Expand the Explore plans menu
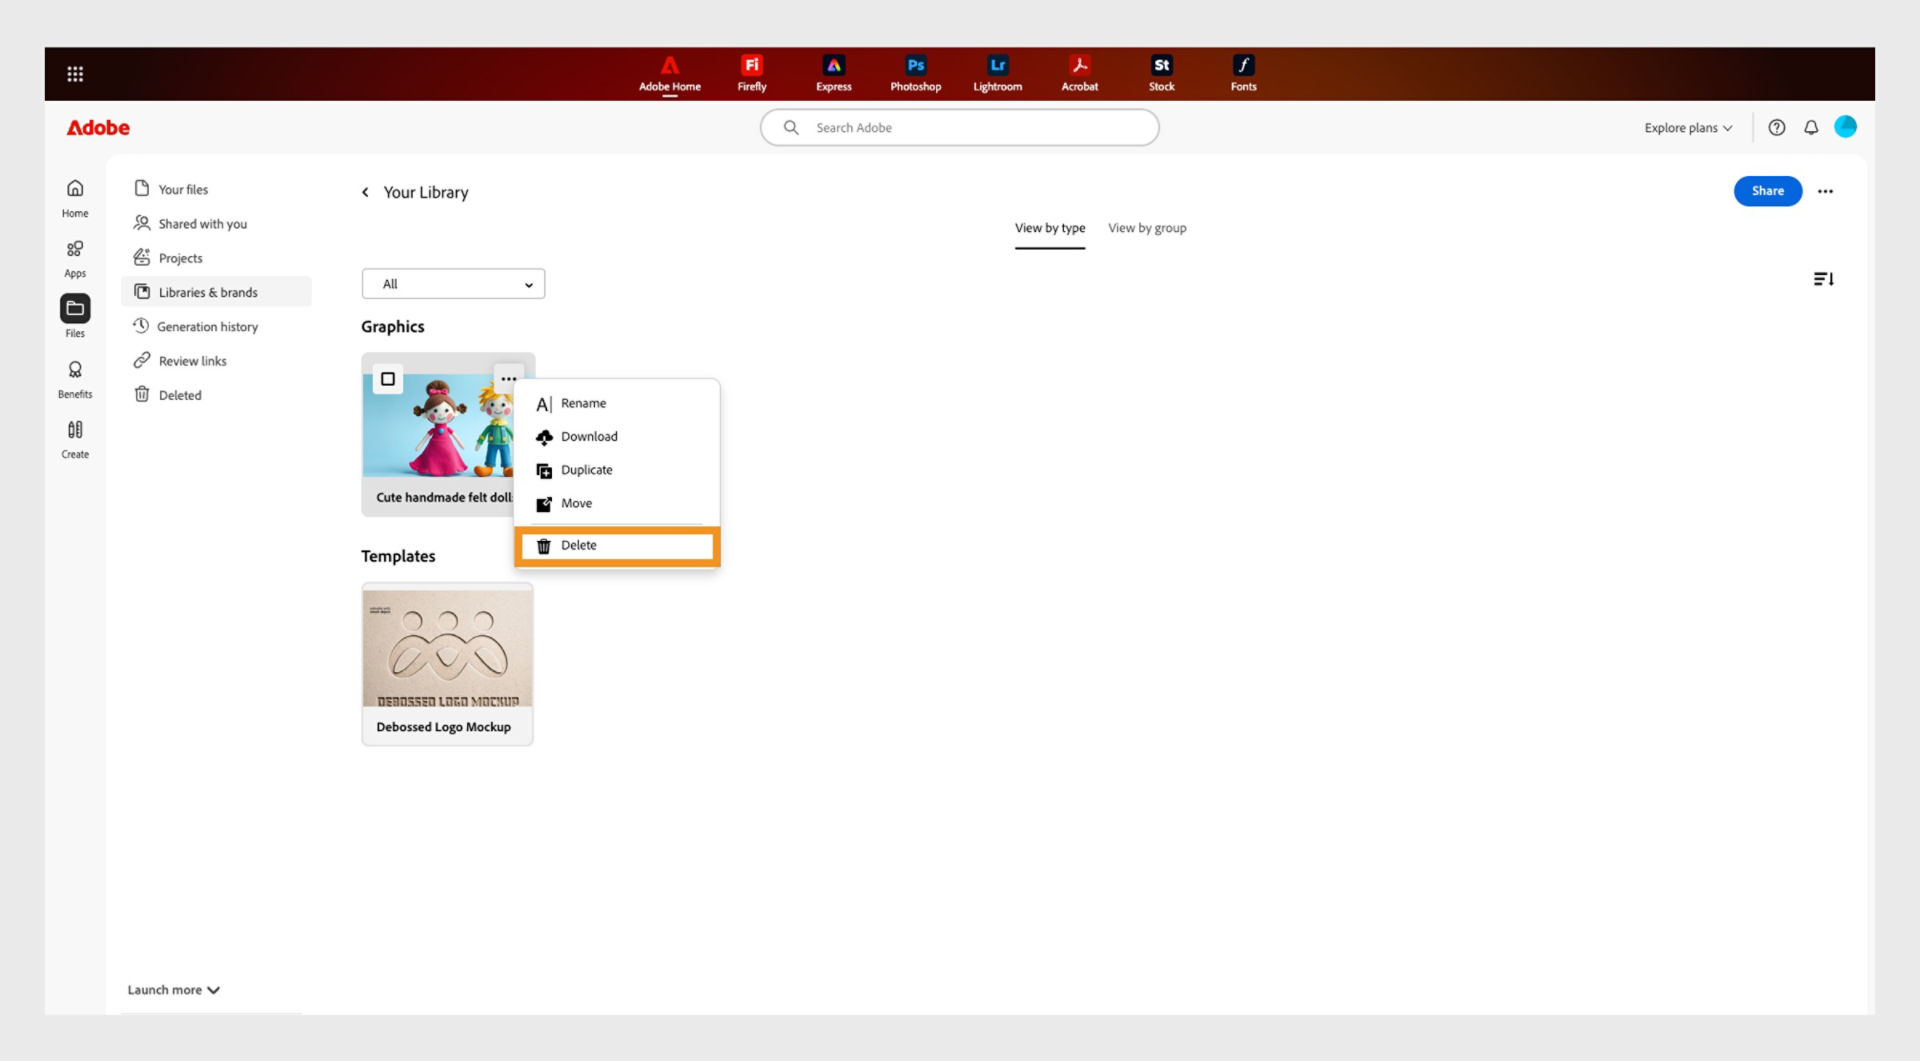Image resolution: width=1920 pixels, height=1061 pixels. pyautogui.click(x=1687, y=127)
